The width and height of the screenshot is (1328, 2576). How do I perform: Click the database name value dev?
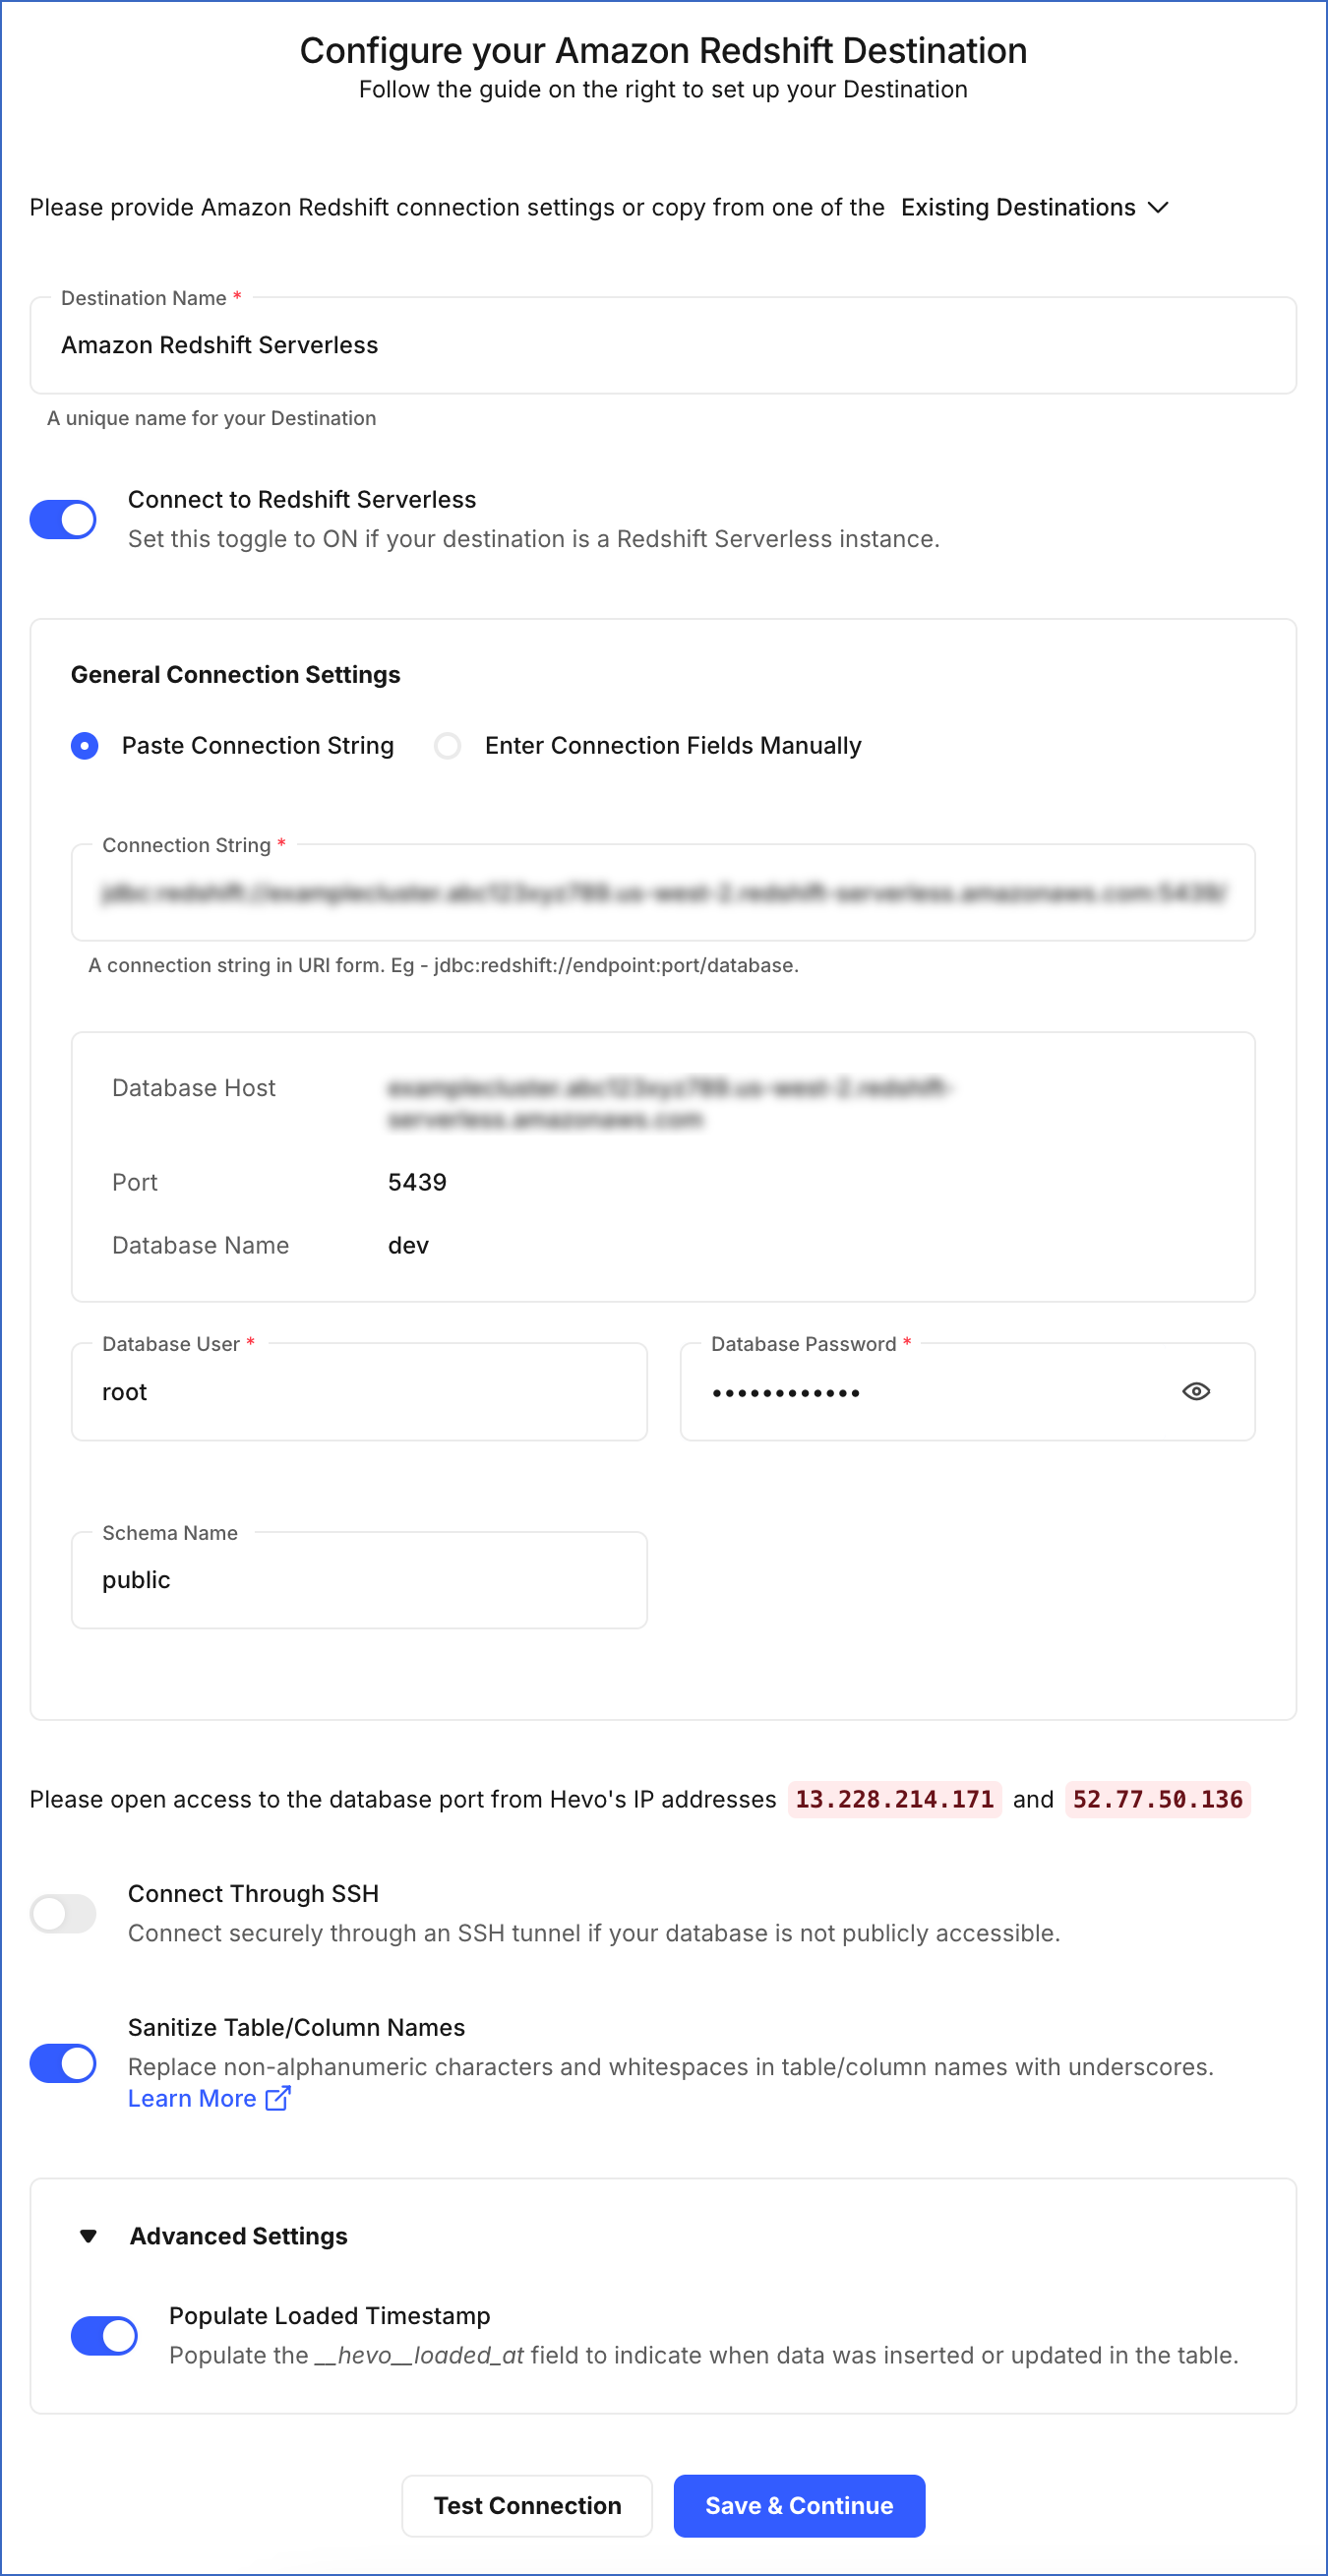[408, 1245]
